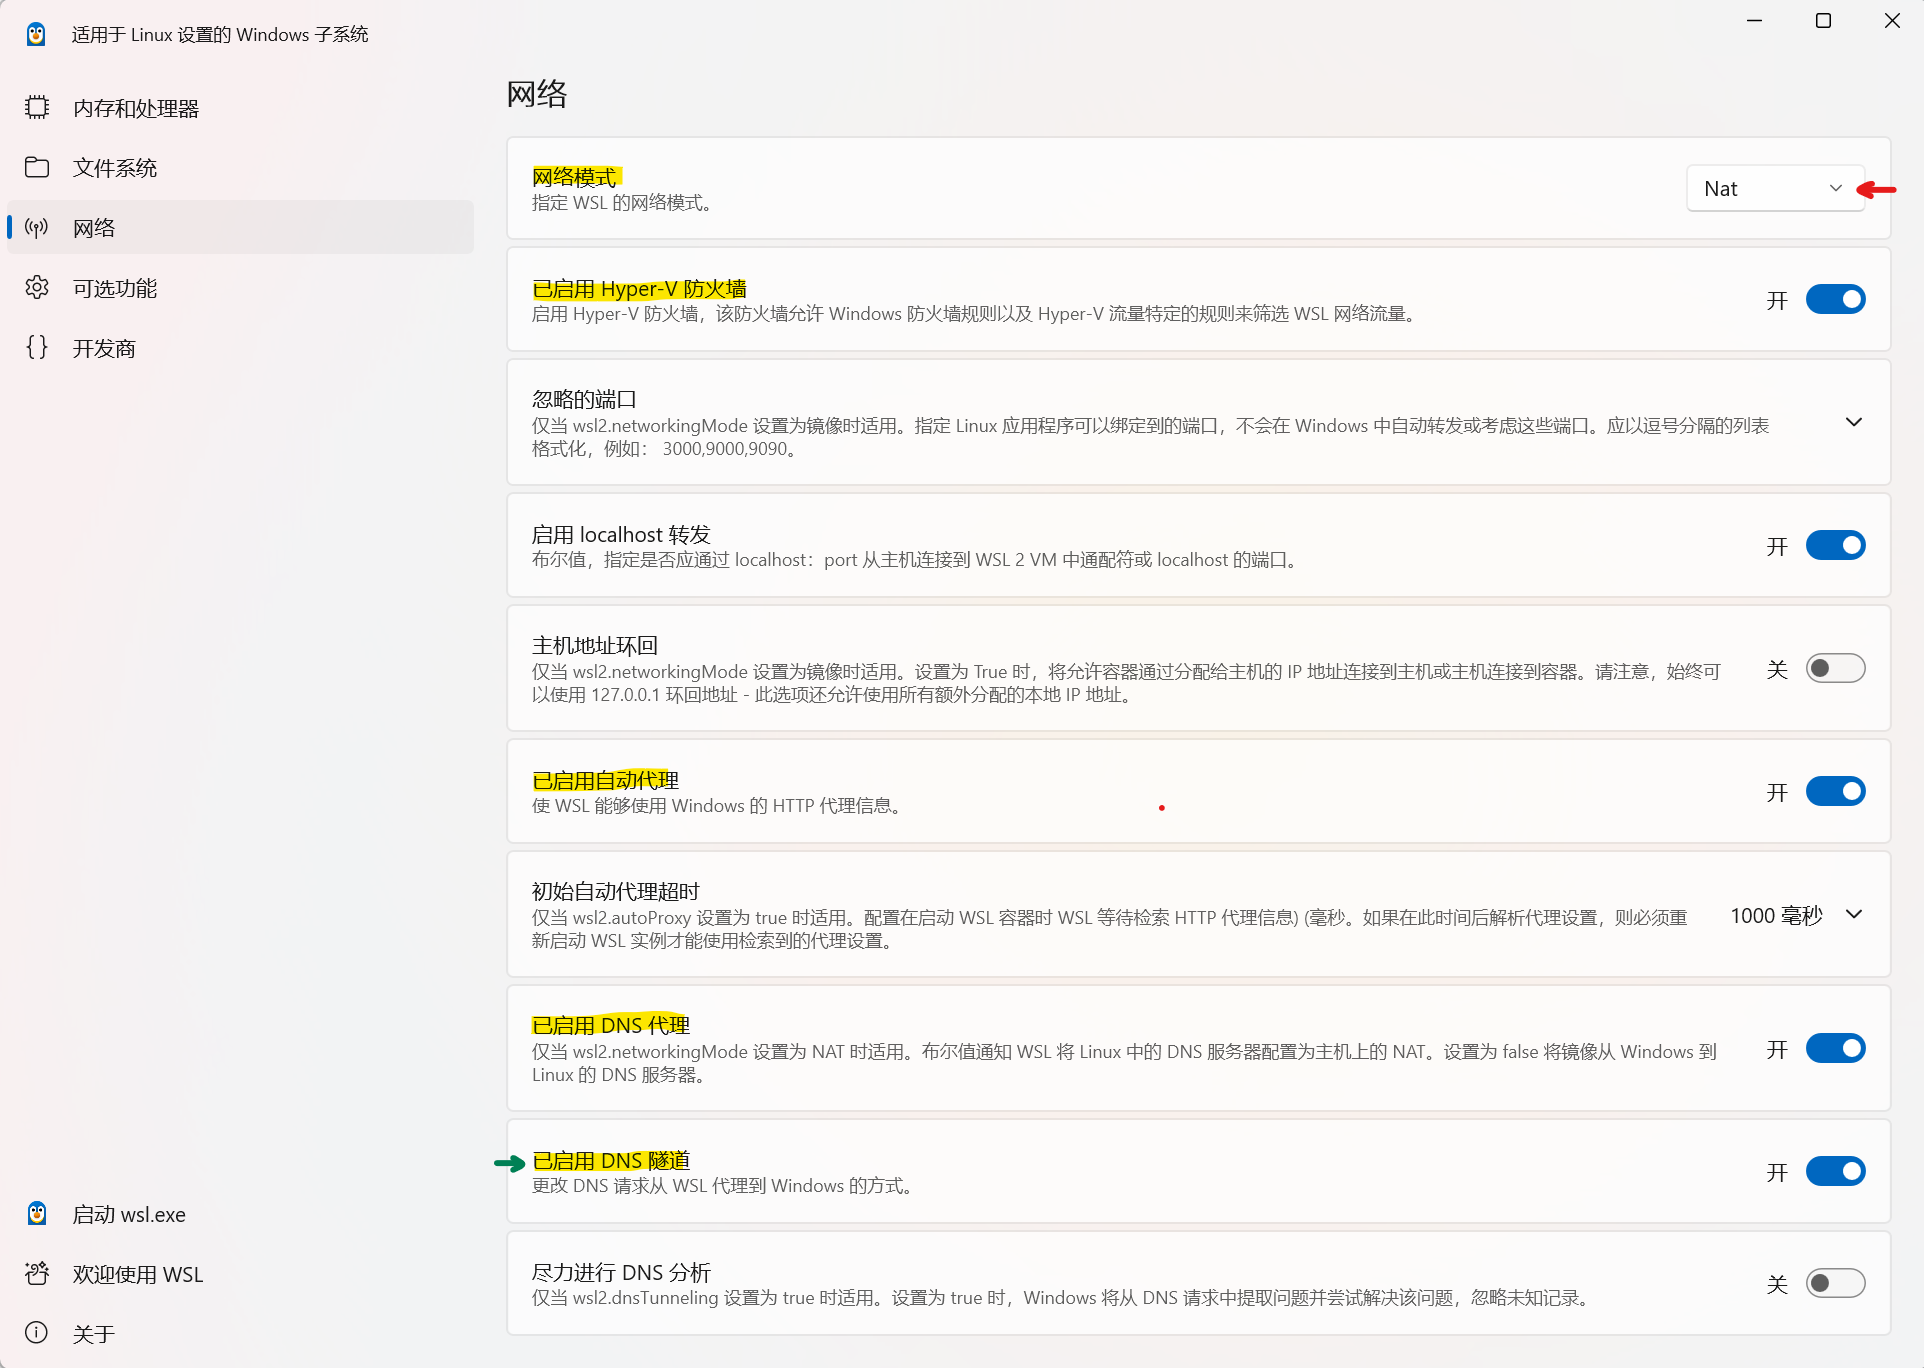Turn off localhost 转发 switch
Screen dimensions: 1924x1368
tap(1835, 546)
